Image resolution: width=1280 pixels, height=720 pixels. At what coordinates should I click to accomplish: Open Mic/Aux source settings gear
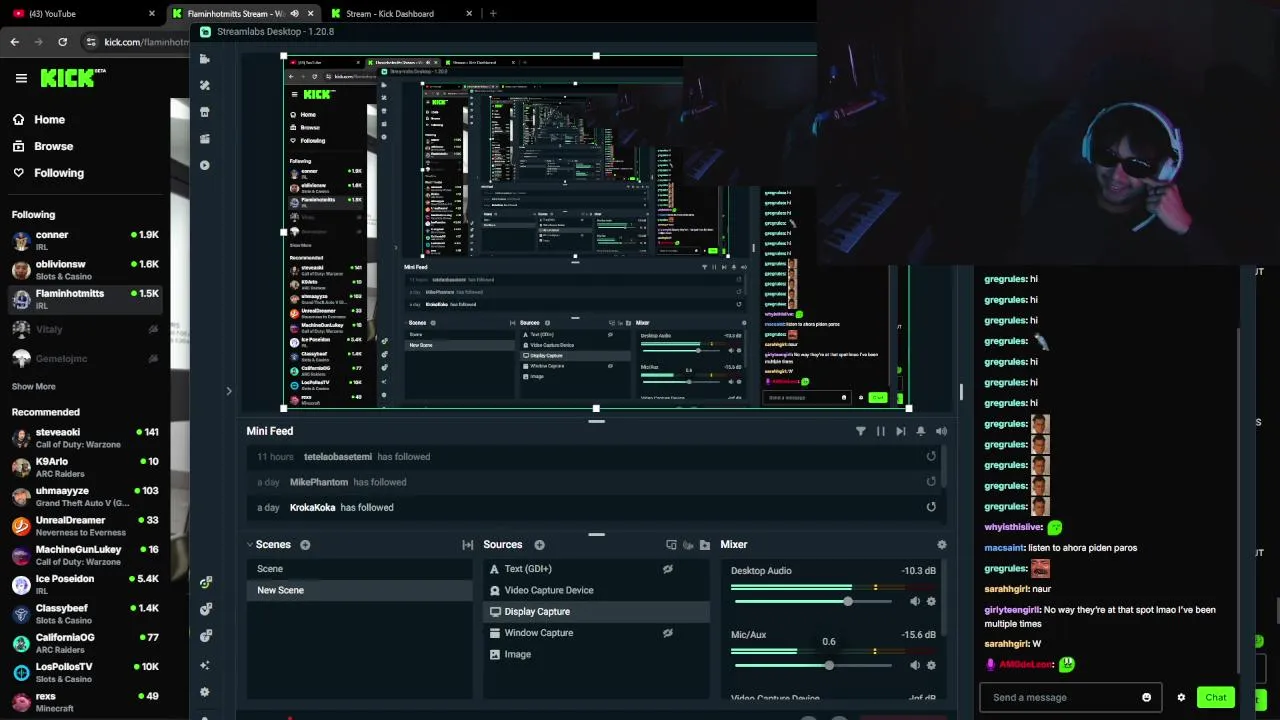tap(931, 666)
